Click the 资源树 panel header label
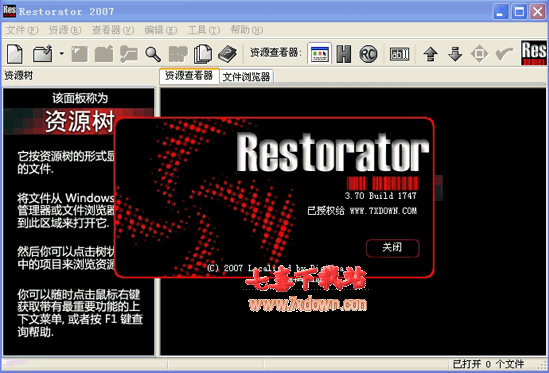The width and height of the screenshot is (549, 373). (x=19, y=75)
